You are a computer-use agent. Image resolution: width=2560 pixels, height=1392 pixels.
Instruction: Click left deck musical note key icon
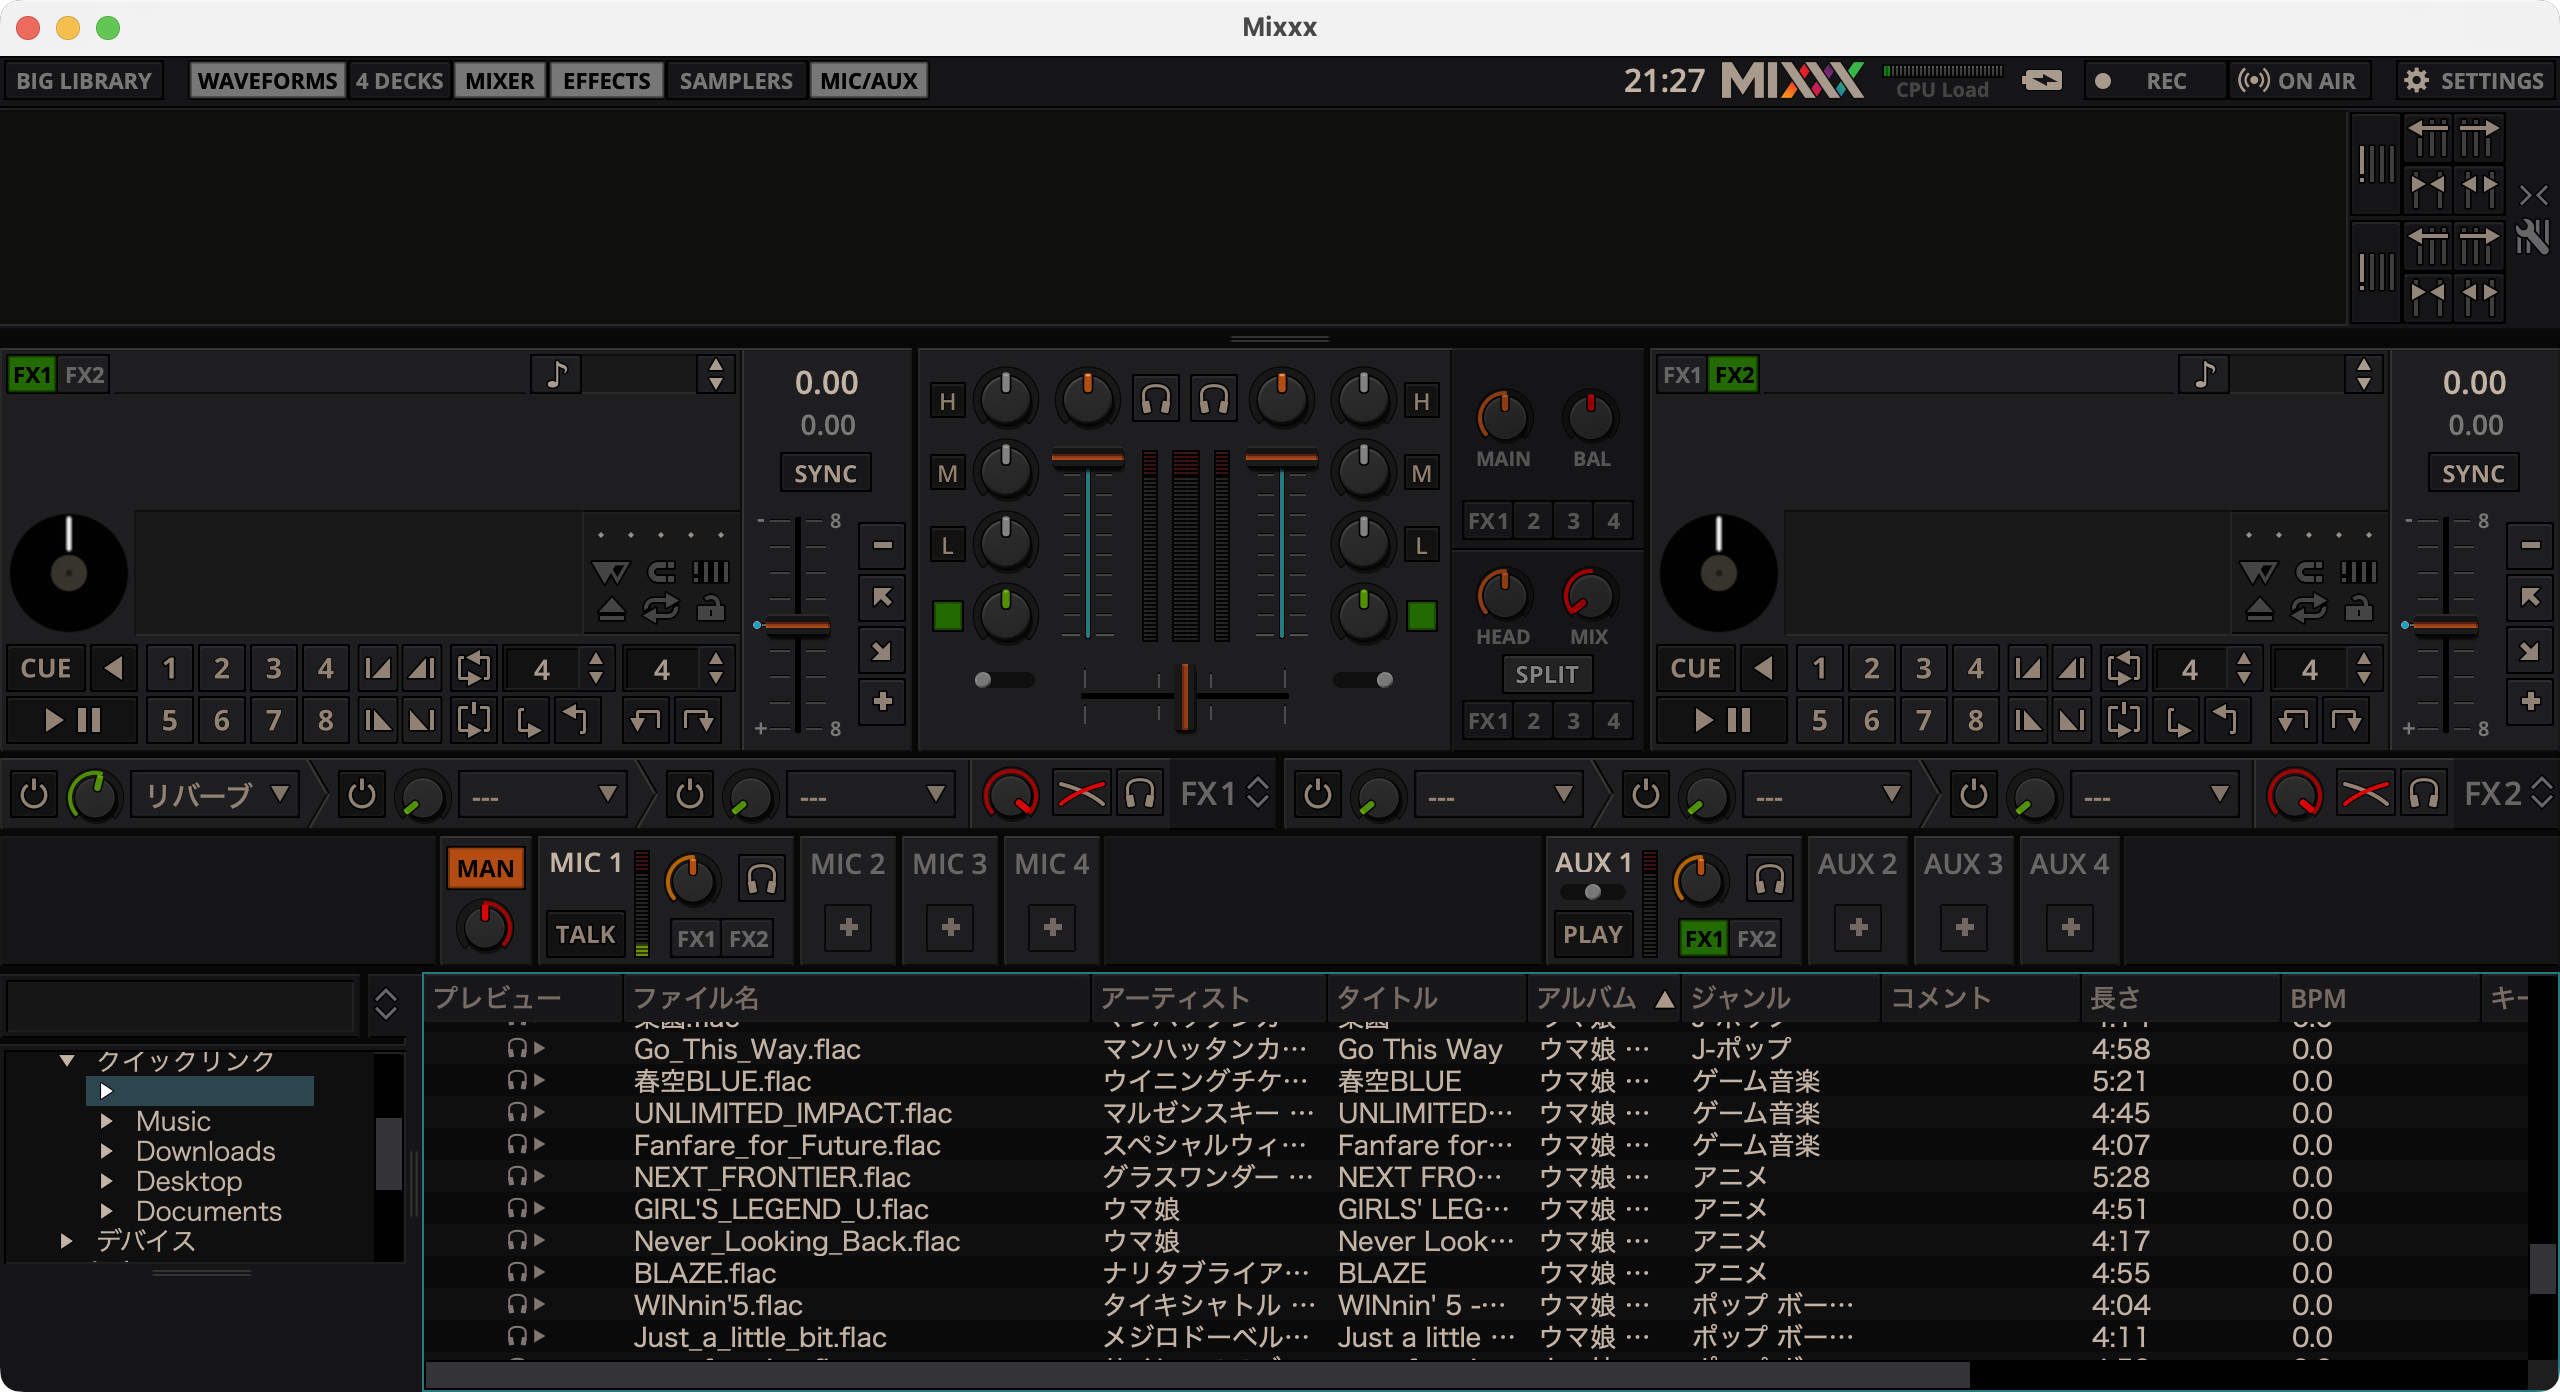click(x=557, y=375)
